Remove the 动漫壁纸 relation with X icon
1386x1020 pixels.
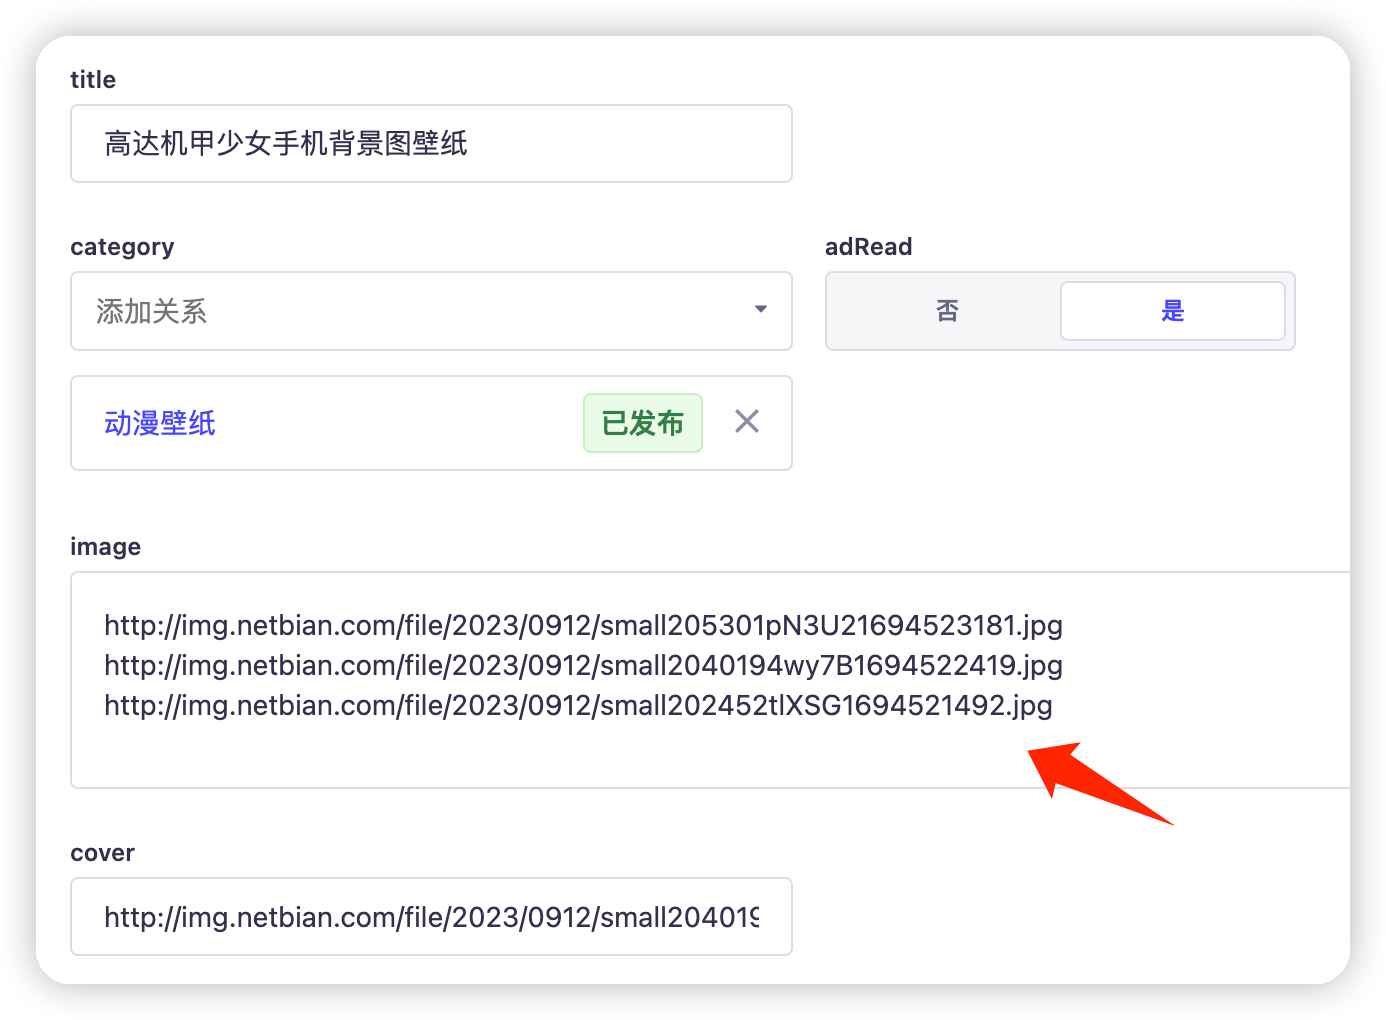(746, 422)
